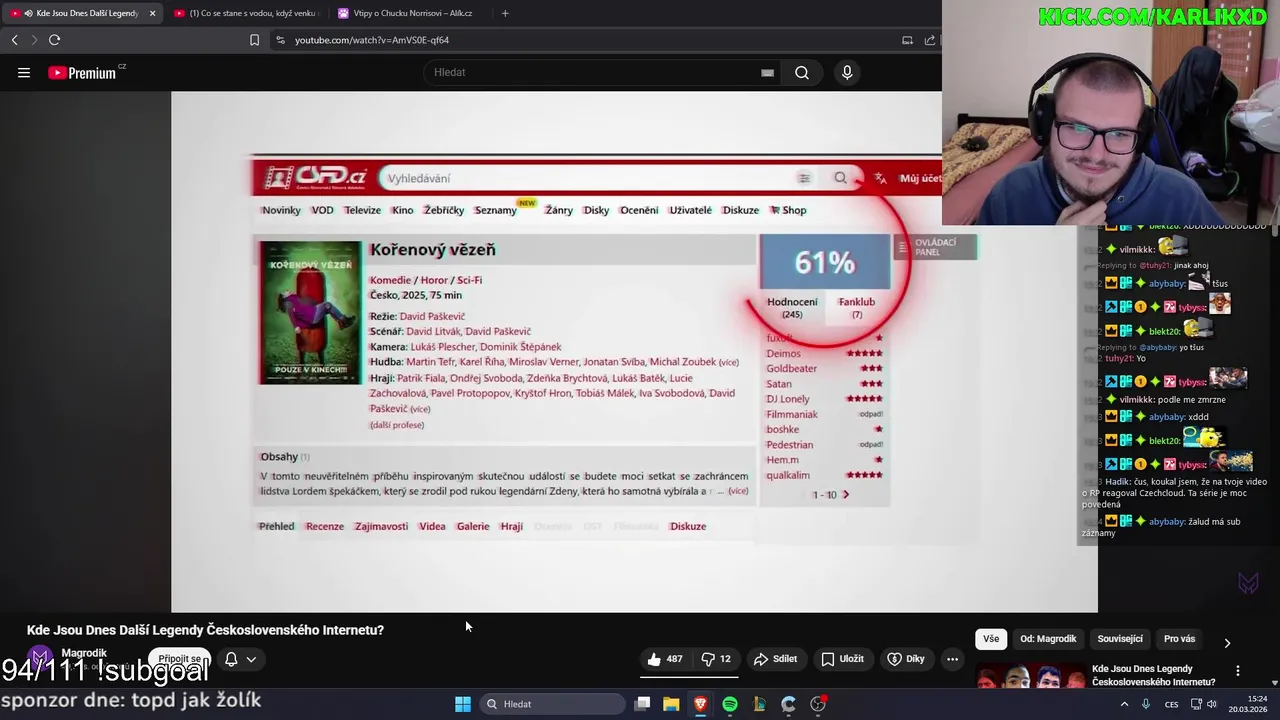Click the YouTube search magnifier button
1280x720 pixels.
[802, 72]
